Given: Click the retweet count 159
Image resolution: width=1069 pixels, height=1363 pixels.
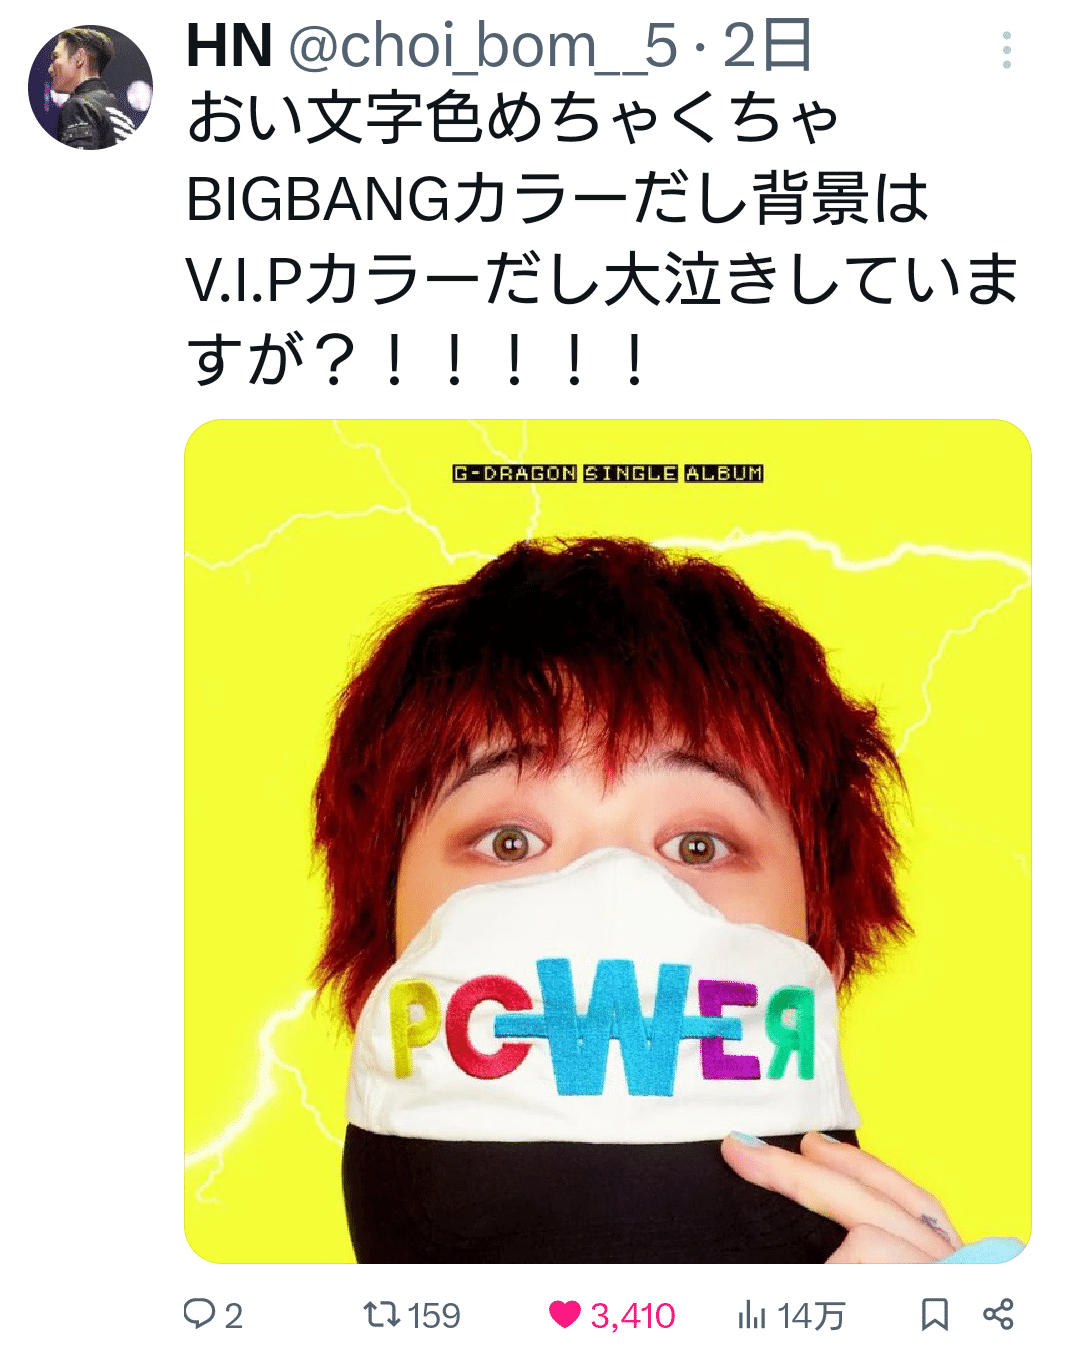Looking at the screenshot, I should pos(434,1315).
